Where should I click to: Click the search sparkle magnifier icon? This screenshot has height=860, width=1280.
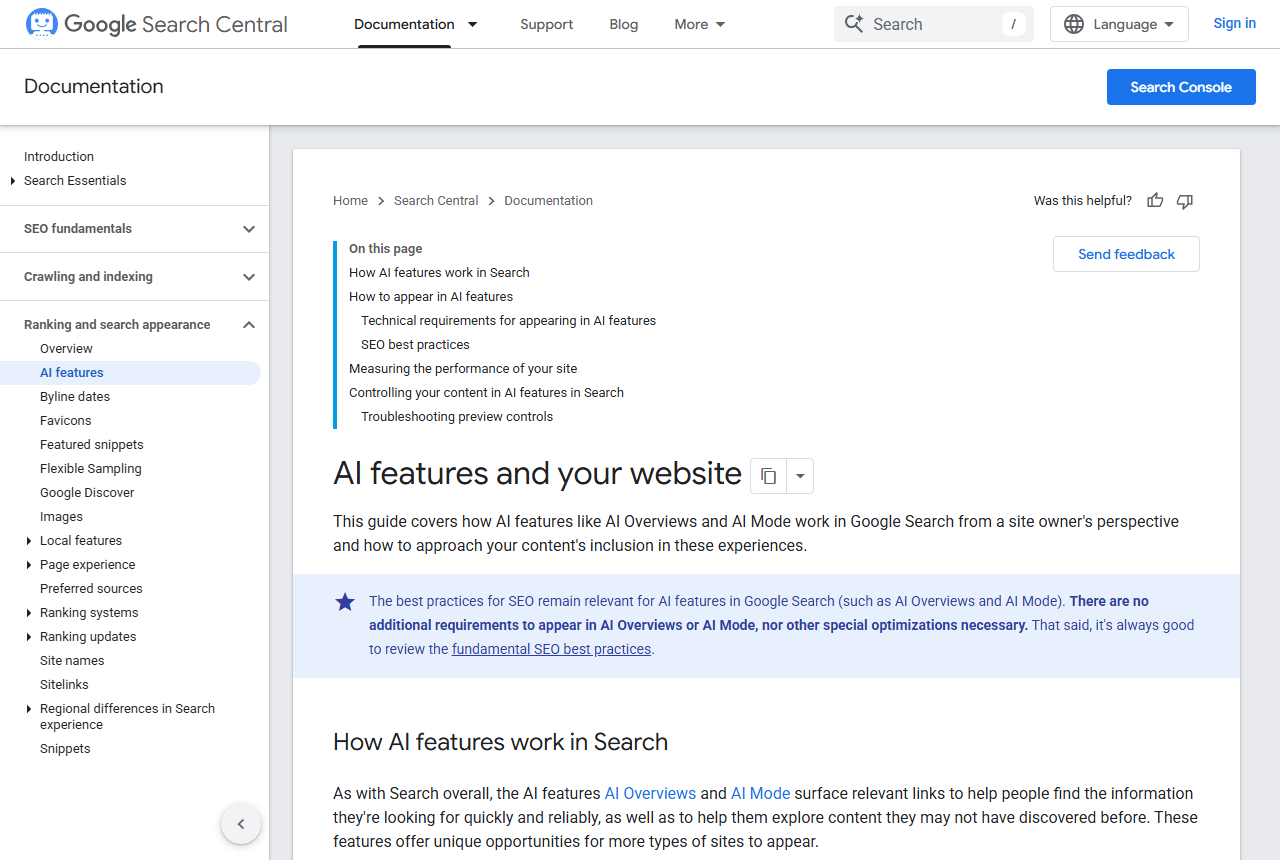click(854, 24)
